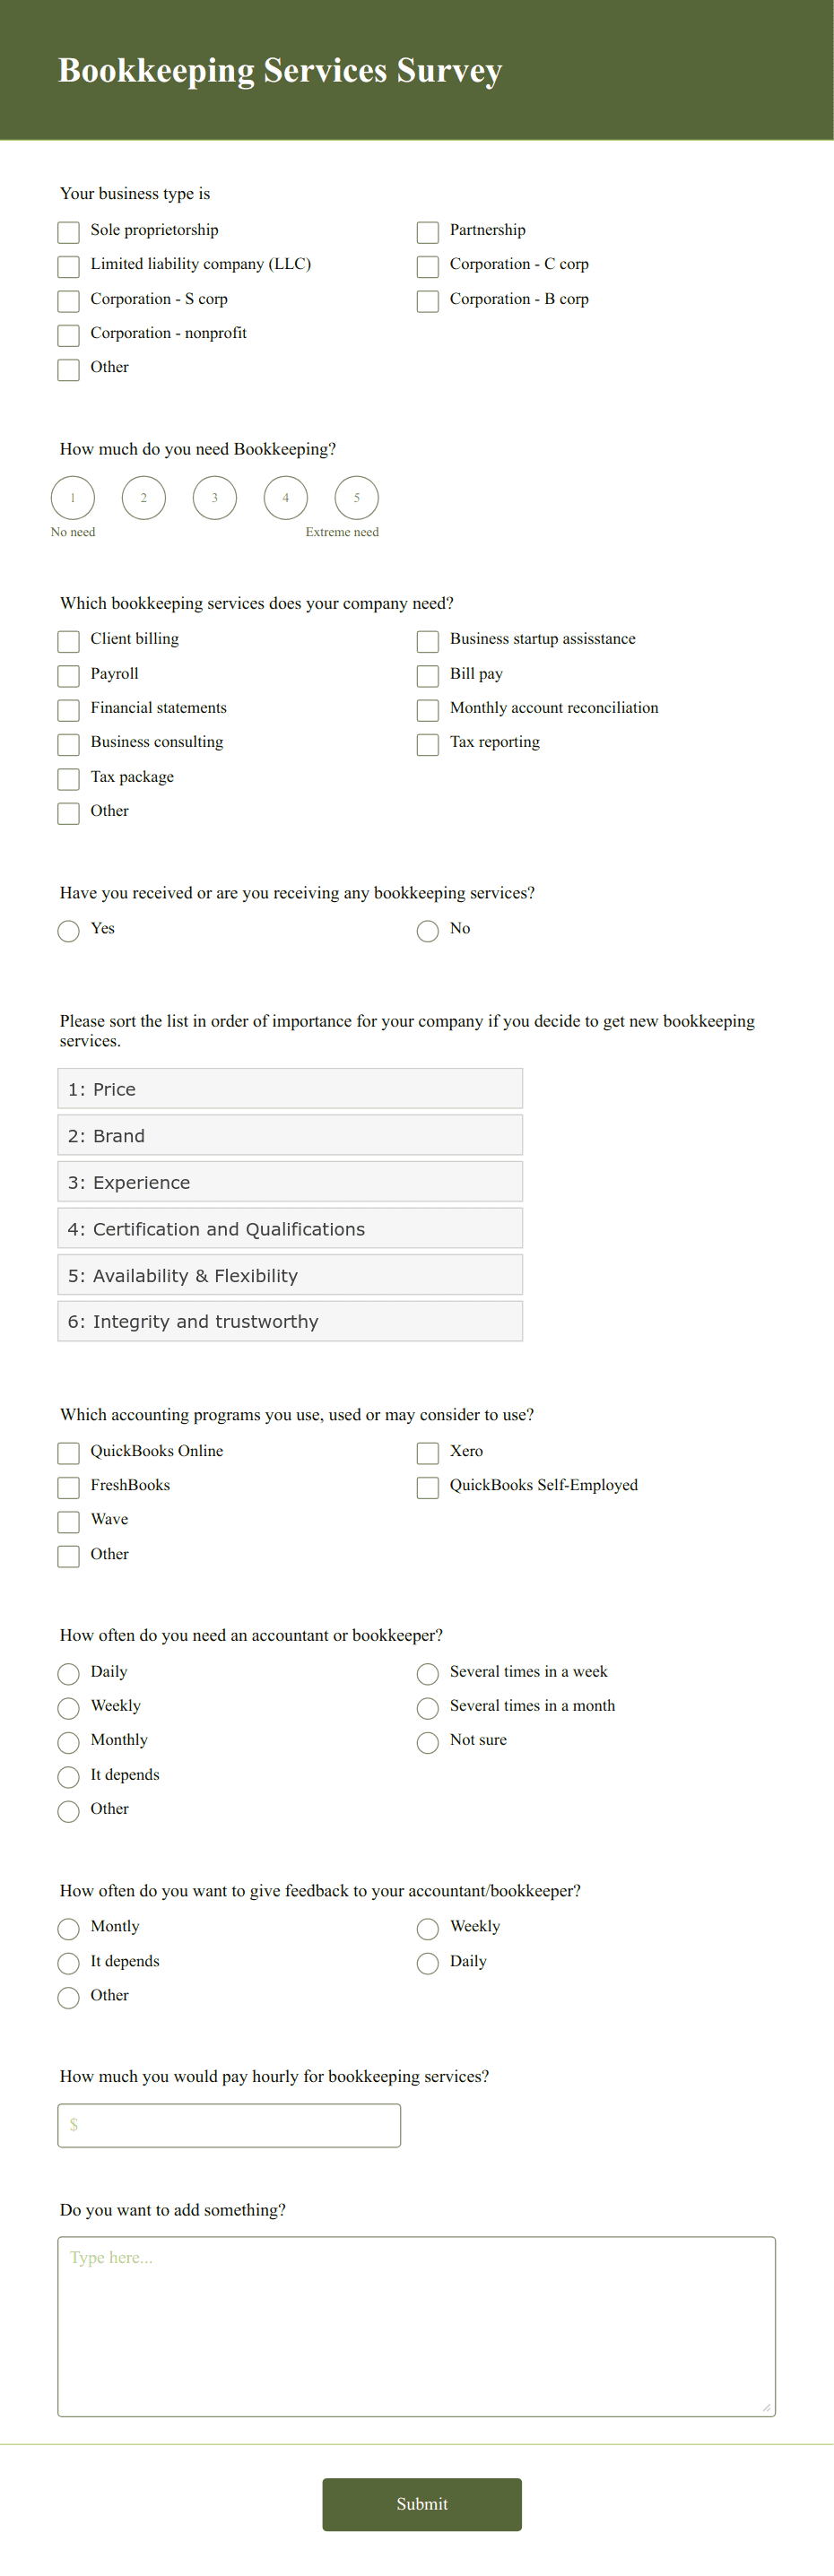
Task: Check Limited liability company (LLC)
Action: pyautogui.click(x=68, y=266)
